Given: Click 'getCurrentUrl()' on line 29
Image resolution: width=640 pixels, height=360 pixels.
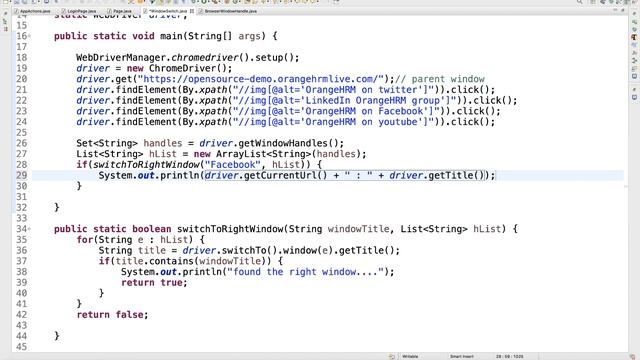Looking at the screenshot, I should (x=285, y=176).
